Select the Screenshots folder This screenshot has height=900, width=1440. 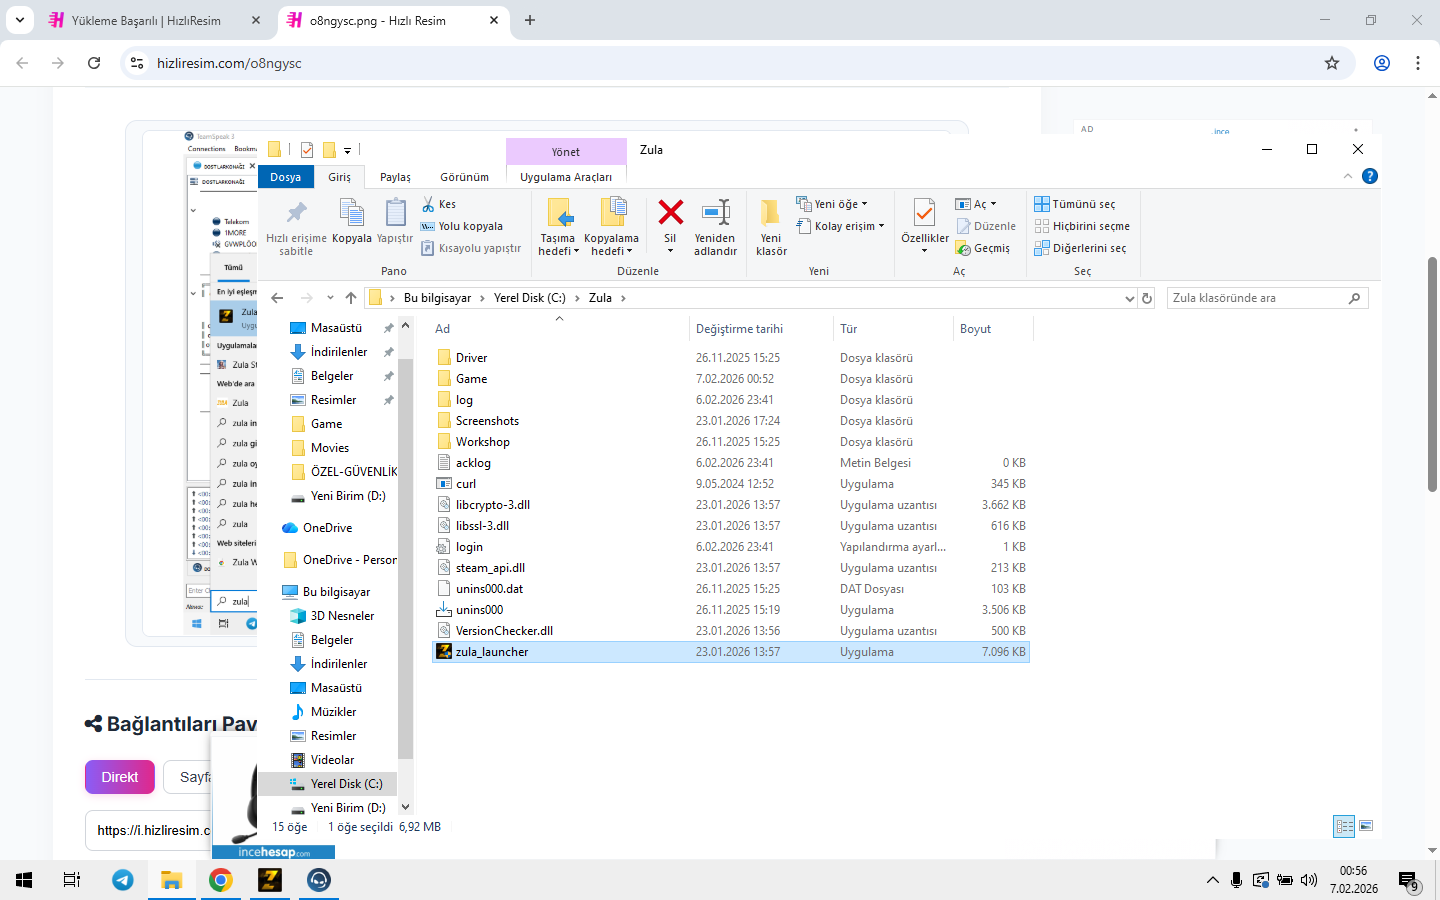[730, 421]
